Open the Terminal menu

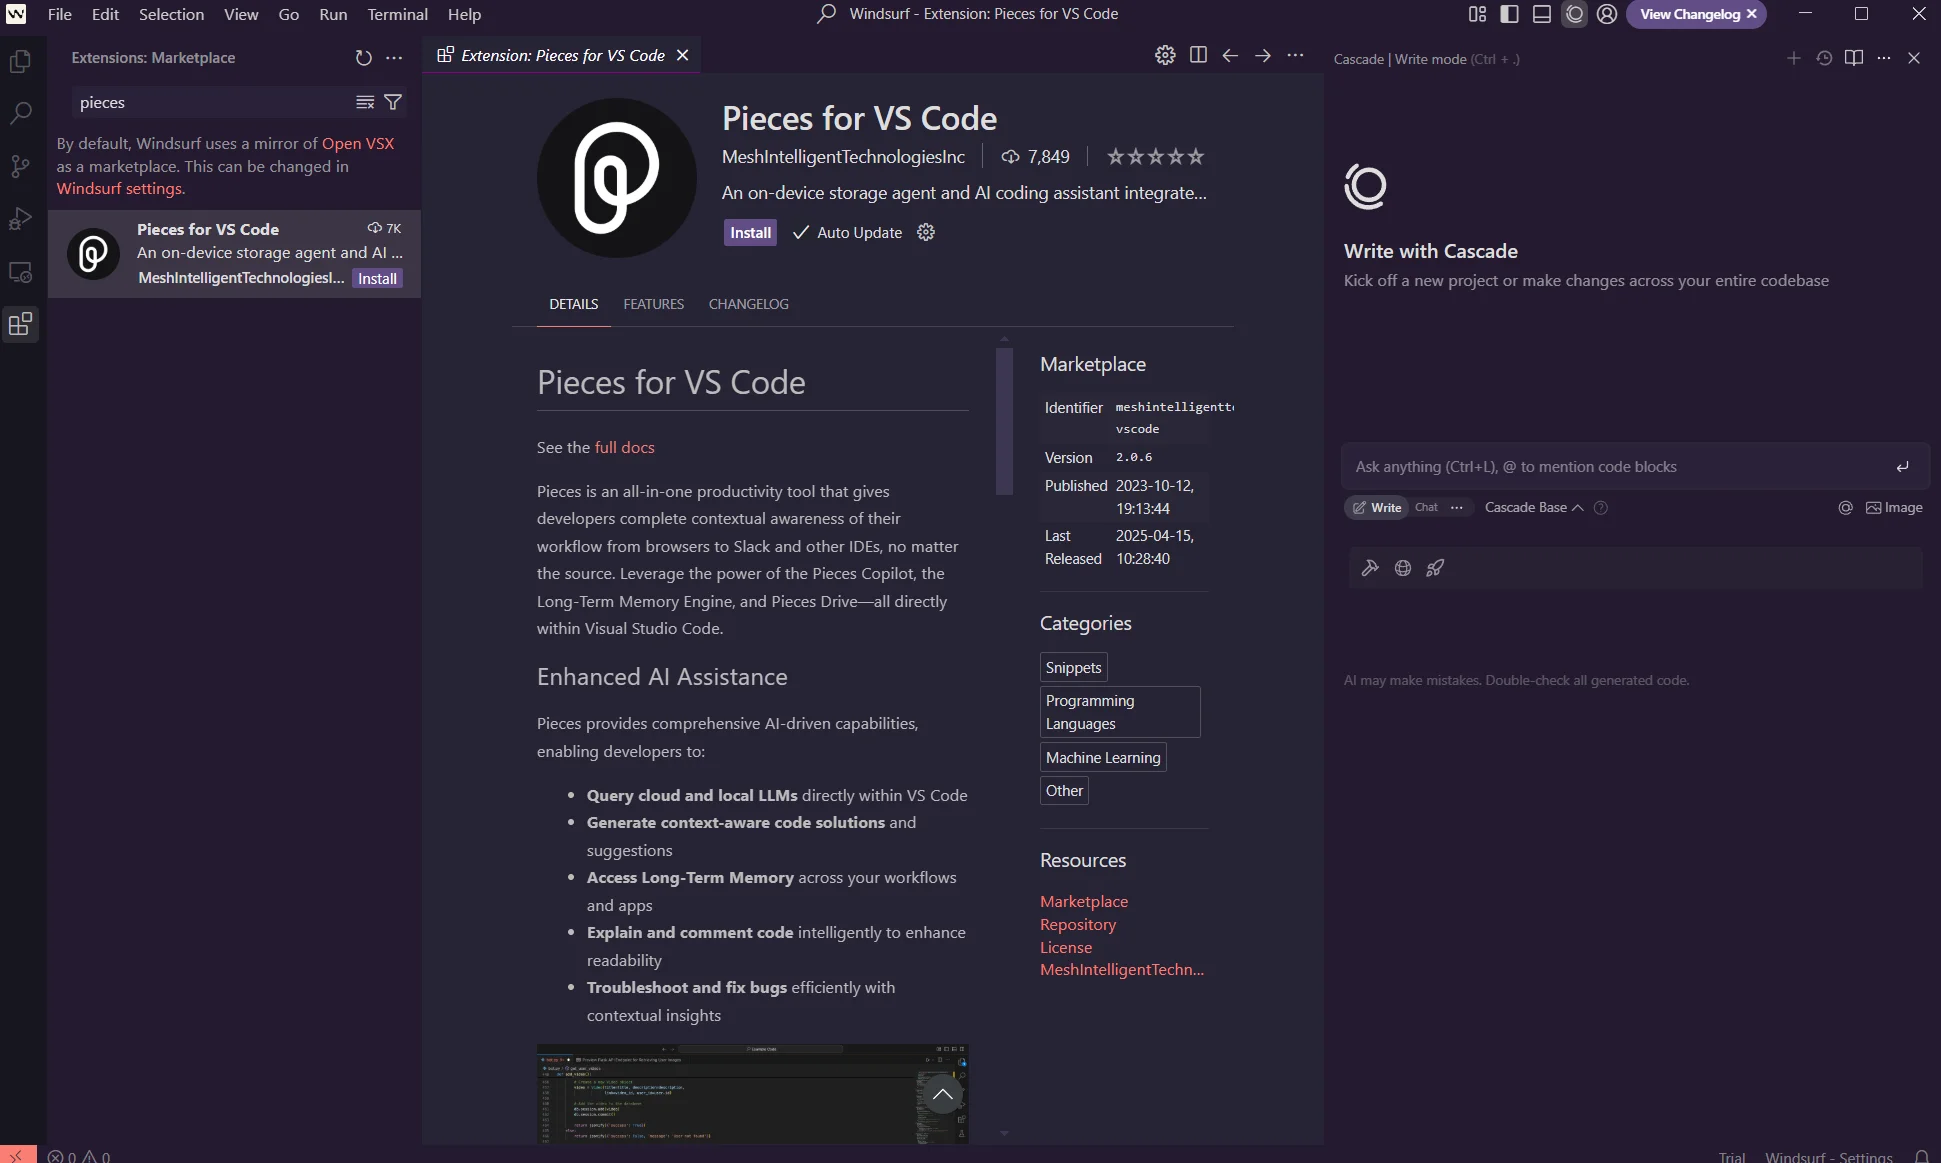tap(397, 14)
